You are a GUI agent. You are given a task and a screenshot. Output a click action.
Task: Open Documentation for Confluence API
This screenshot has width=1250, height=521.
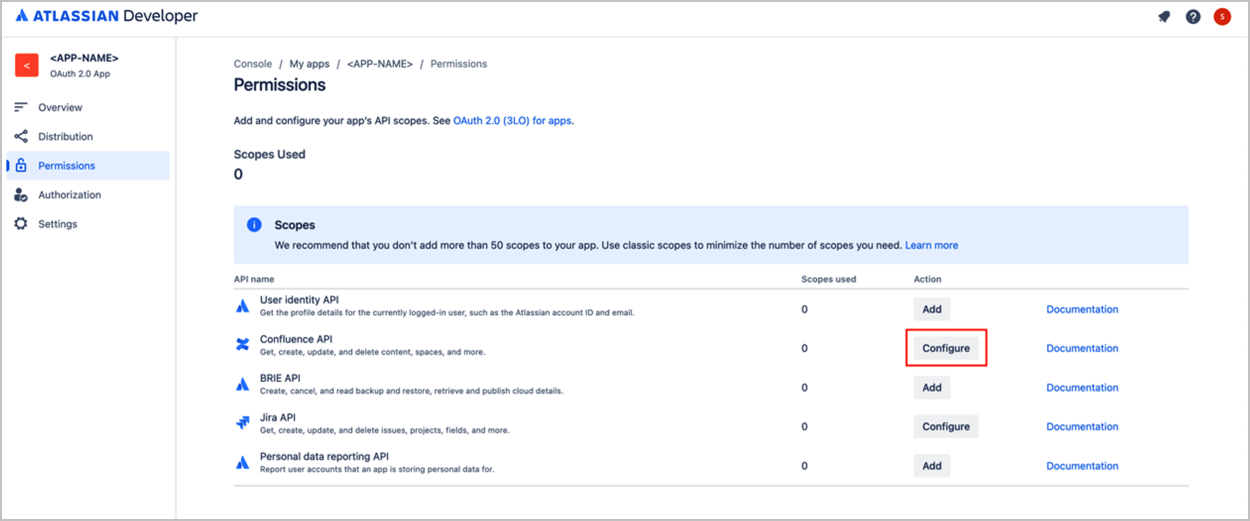pos(1082,348)
